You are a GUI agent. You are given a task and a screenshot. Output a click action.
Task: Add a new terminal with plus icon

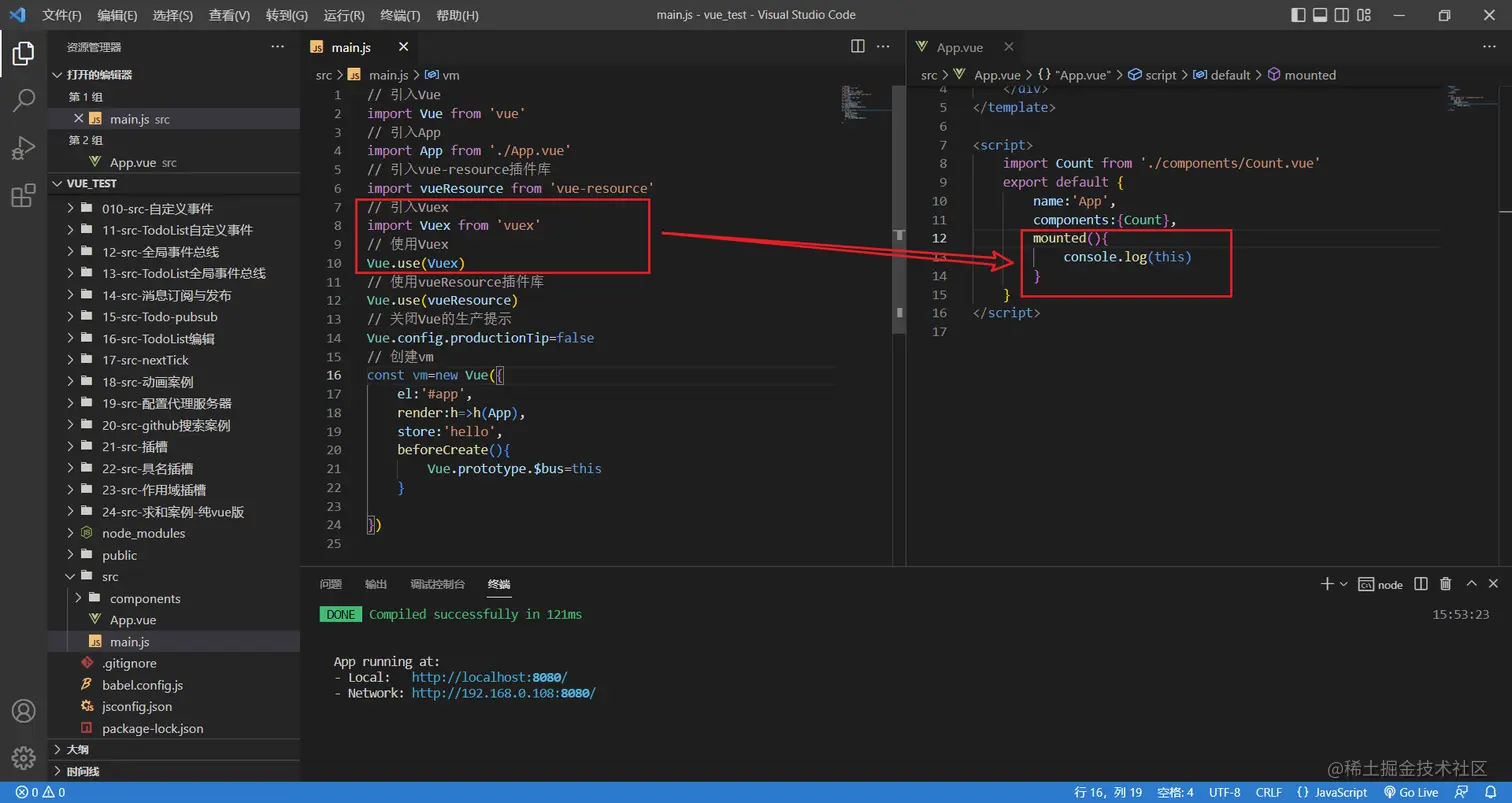coord(1327,584)
